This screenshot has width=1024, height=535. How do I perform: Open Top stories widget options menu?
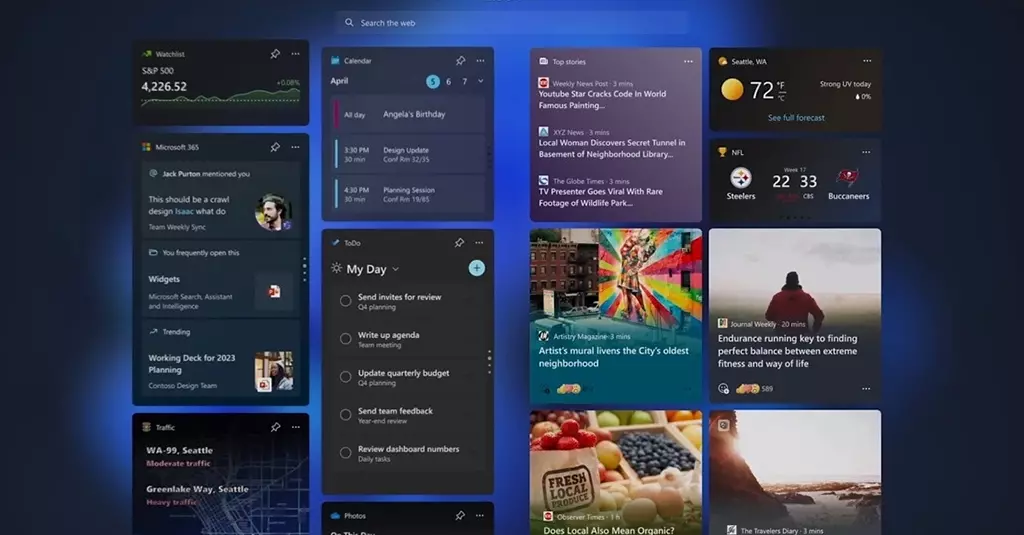[x=687, y=61]
